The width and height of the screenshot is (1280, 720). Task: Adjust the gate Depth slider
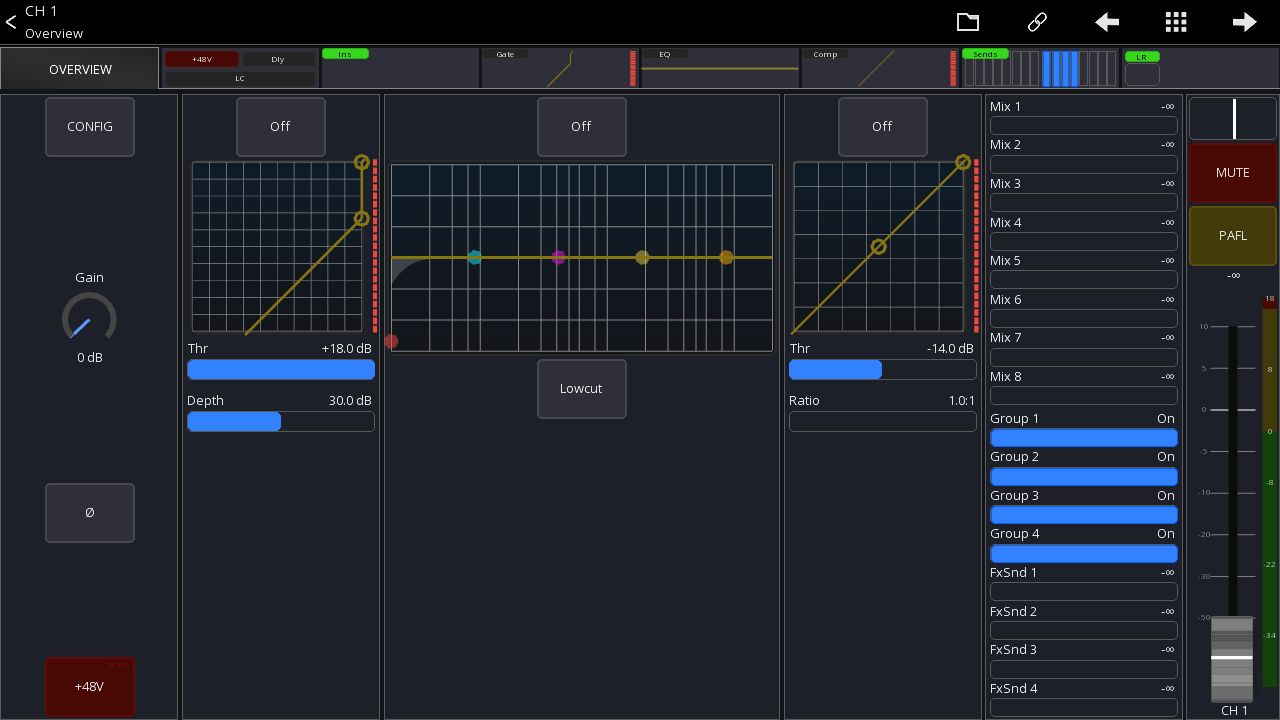[x=281, y=422]
